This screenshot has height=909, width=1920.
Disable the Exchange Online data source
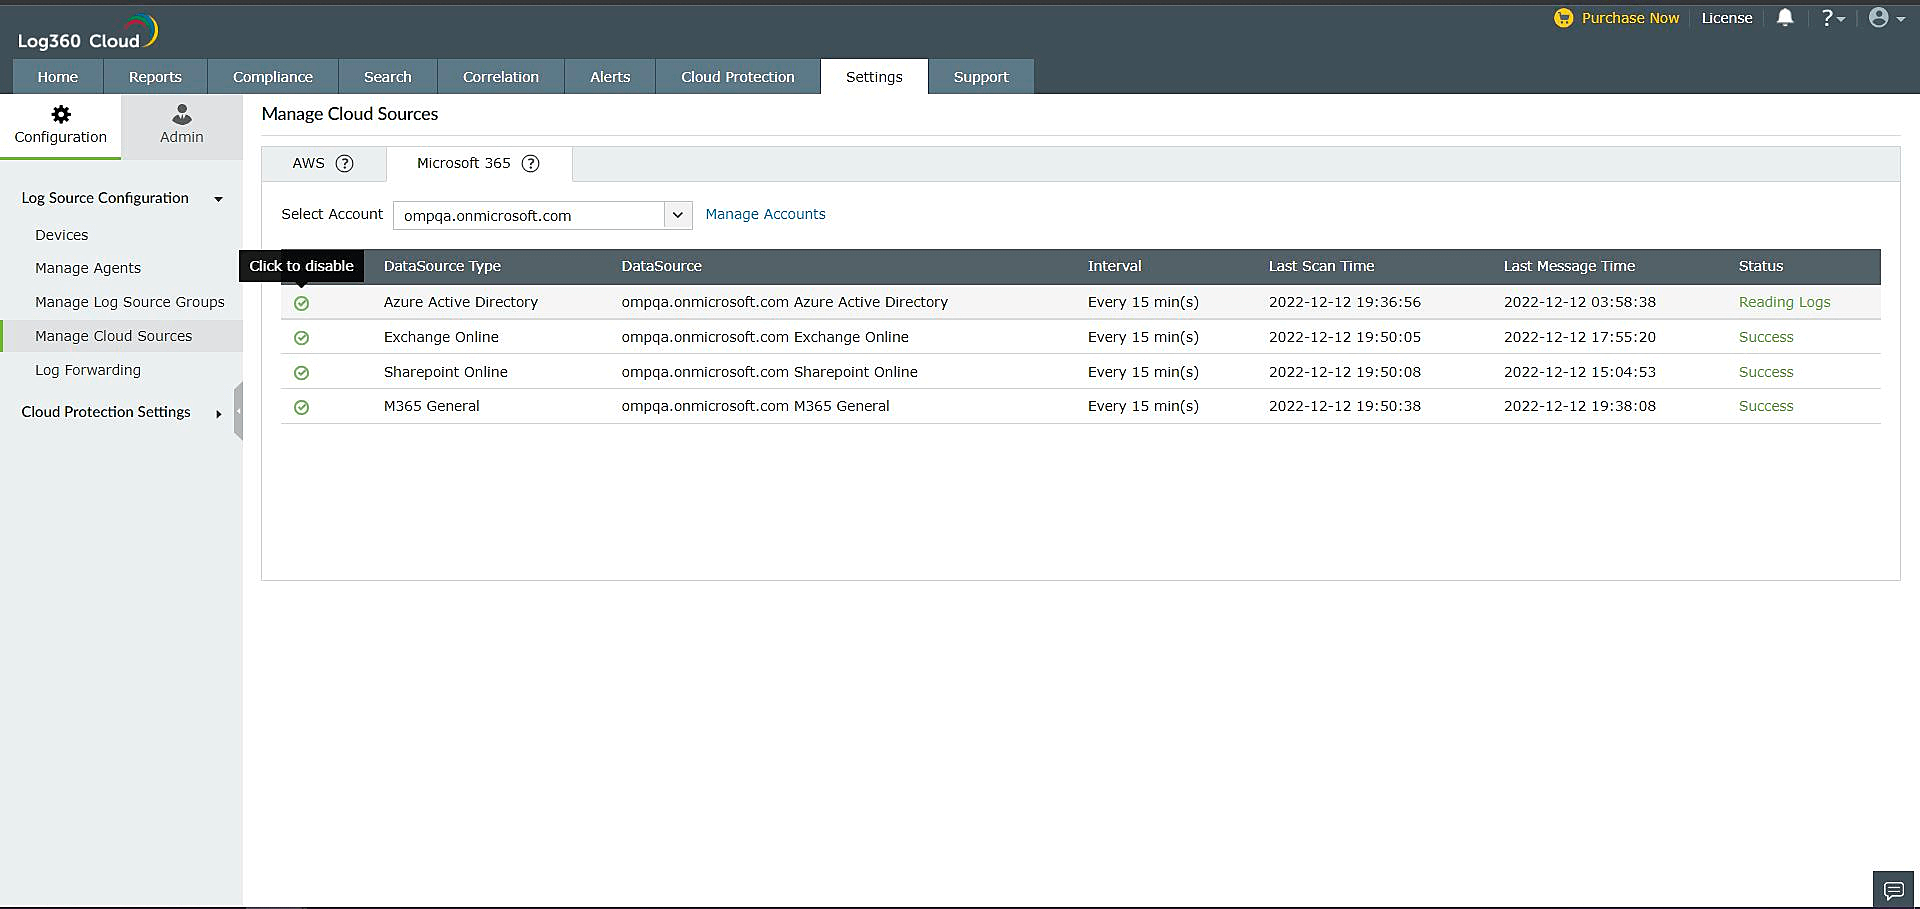pos(301,338)
